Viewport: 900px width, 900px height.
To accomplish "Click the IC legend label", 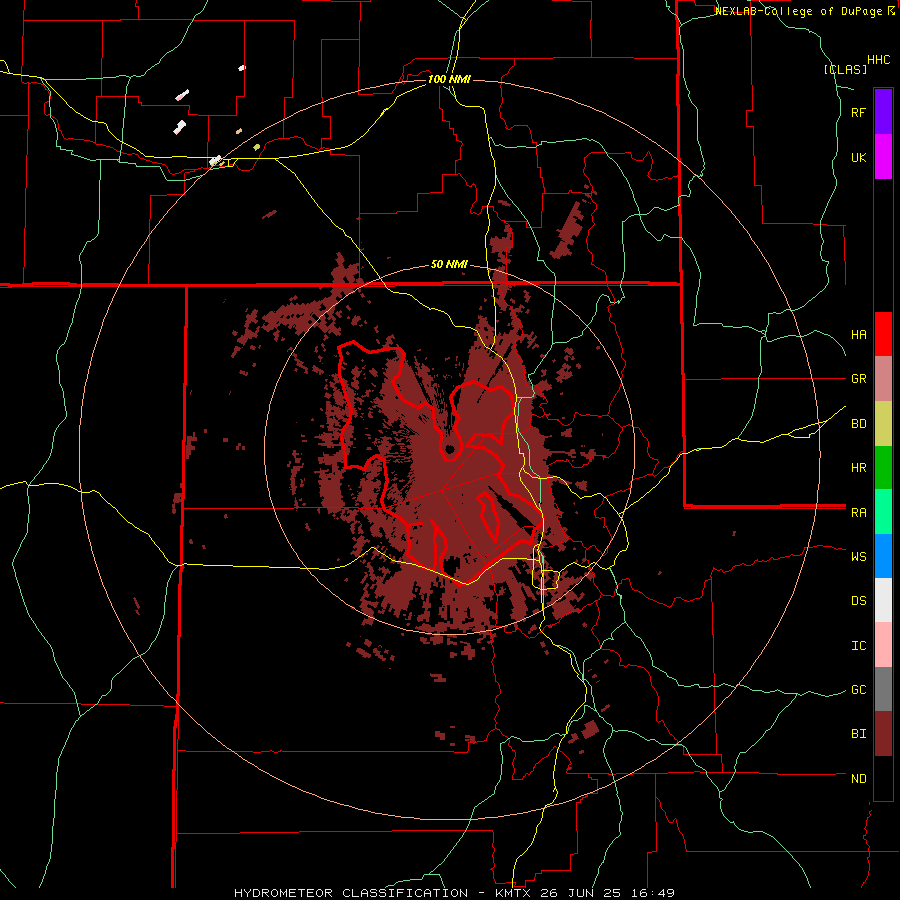I will [858, 645].
